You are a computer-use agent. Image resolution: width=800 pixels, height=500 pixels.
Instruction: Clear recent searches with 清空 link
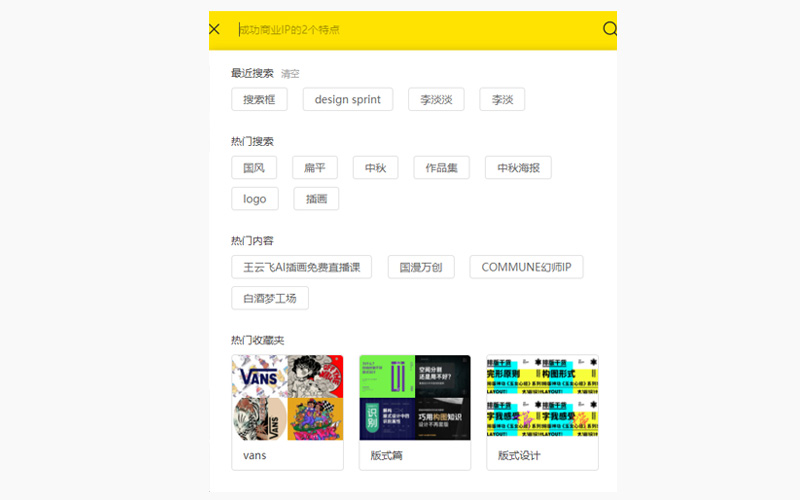(290, 74)
